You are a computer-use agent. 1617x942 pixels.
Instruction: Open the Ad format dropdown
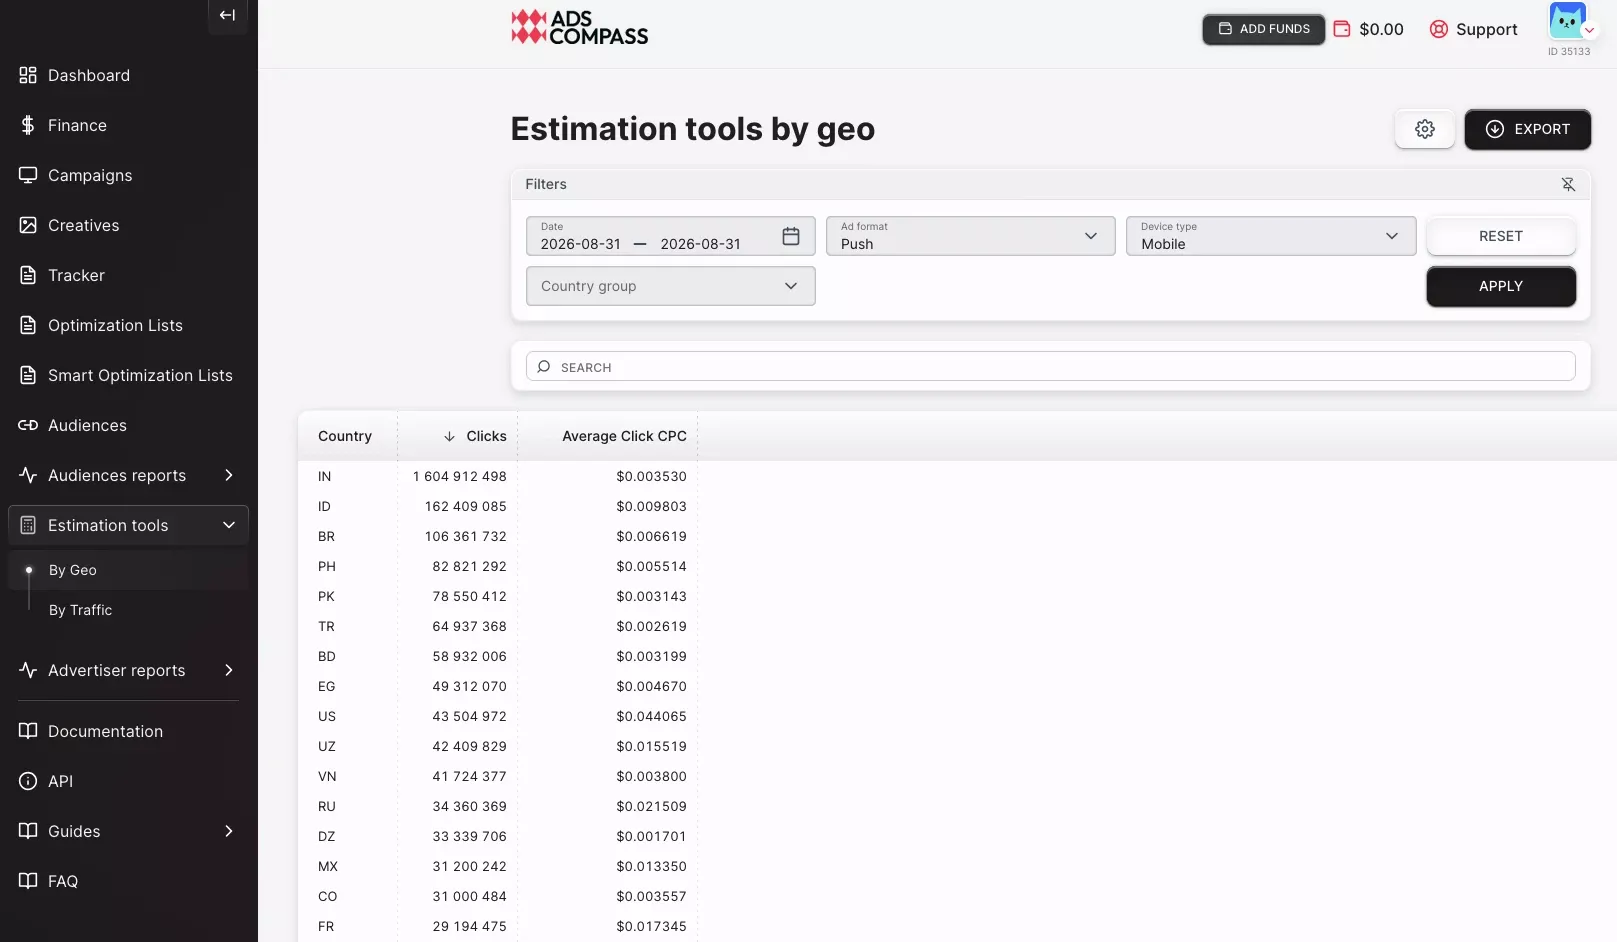point(970,236)
